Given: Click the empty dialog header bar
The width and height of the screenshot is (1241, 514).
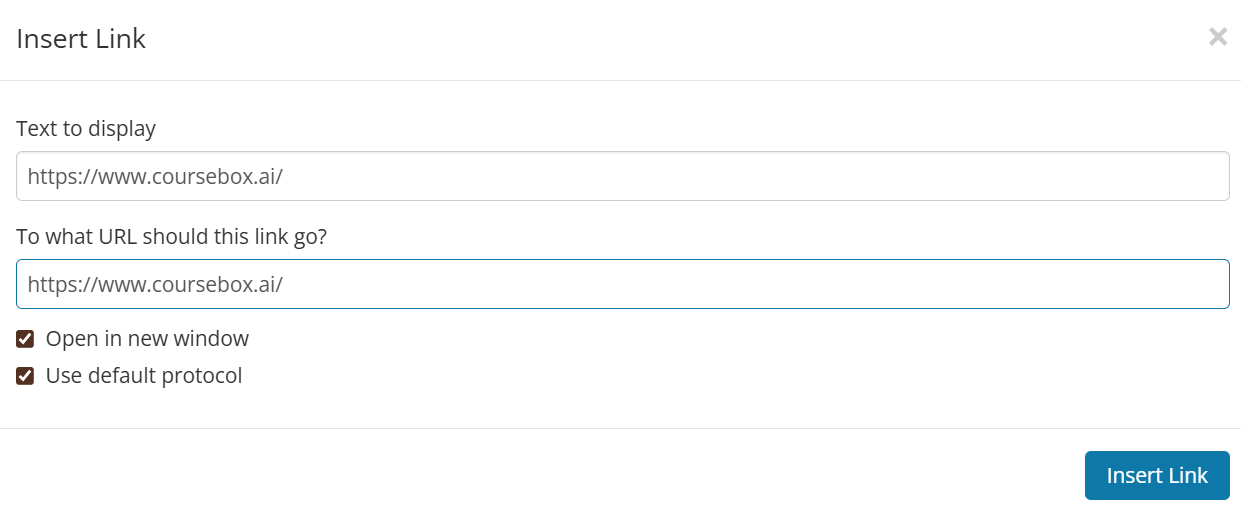Looking at the screenshot, I should pos(650,39).
